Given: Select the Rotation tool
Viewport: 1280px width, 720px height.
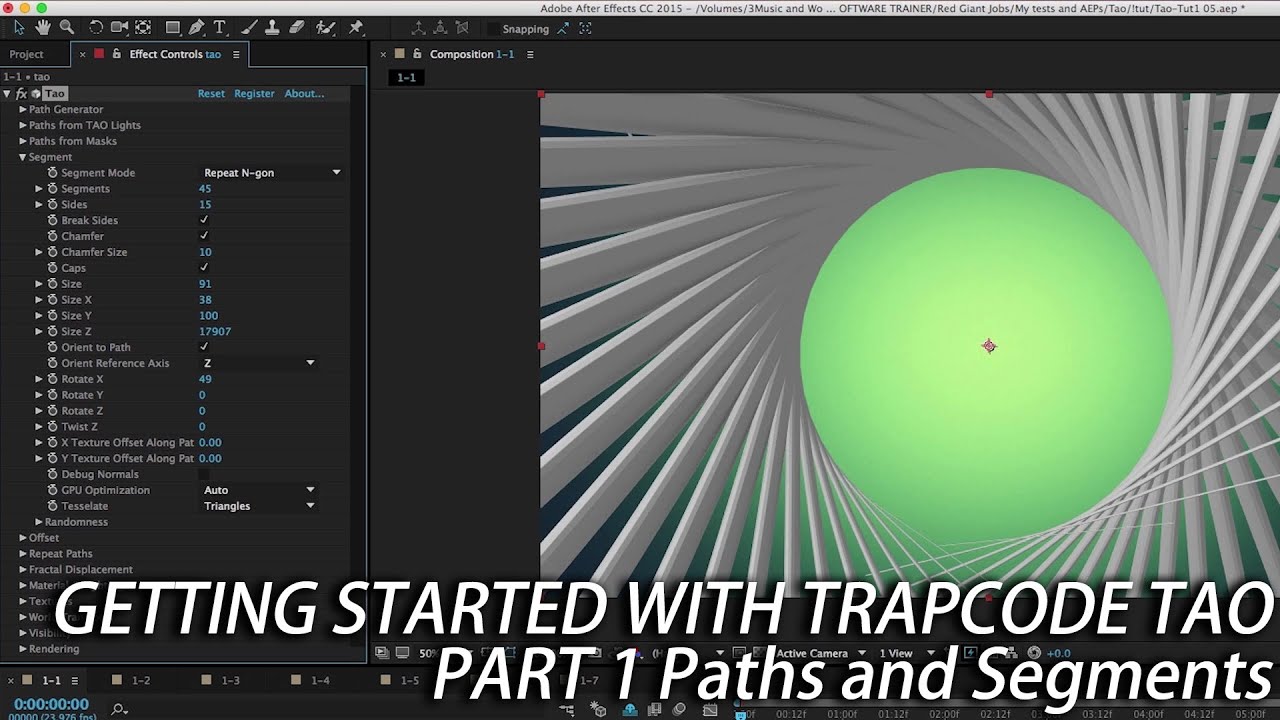Looking at the screenshot, I should 96,28.
